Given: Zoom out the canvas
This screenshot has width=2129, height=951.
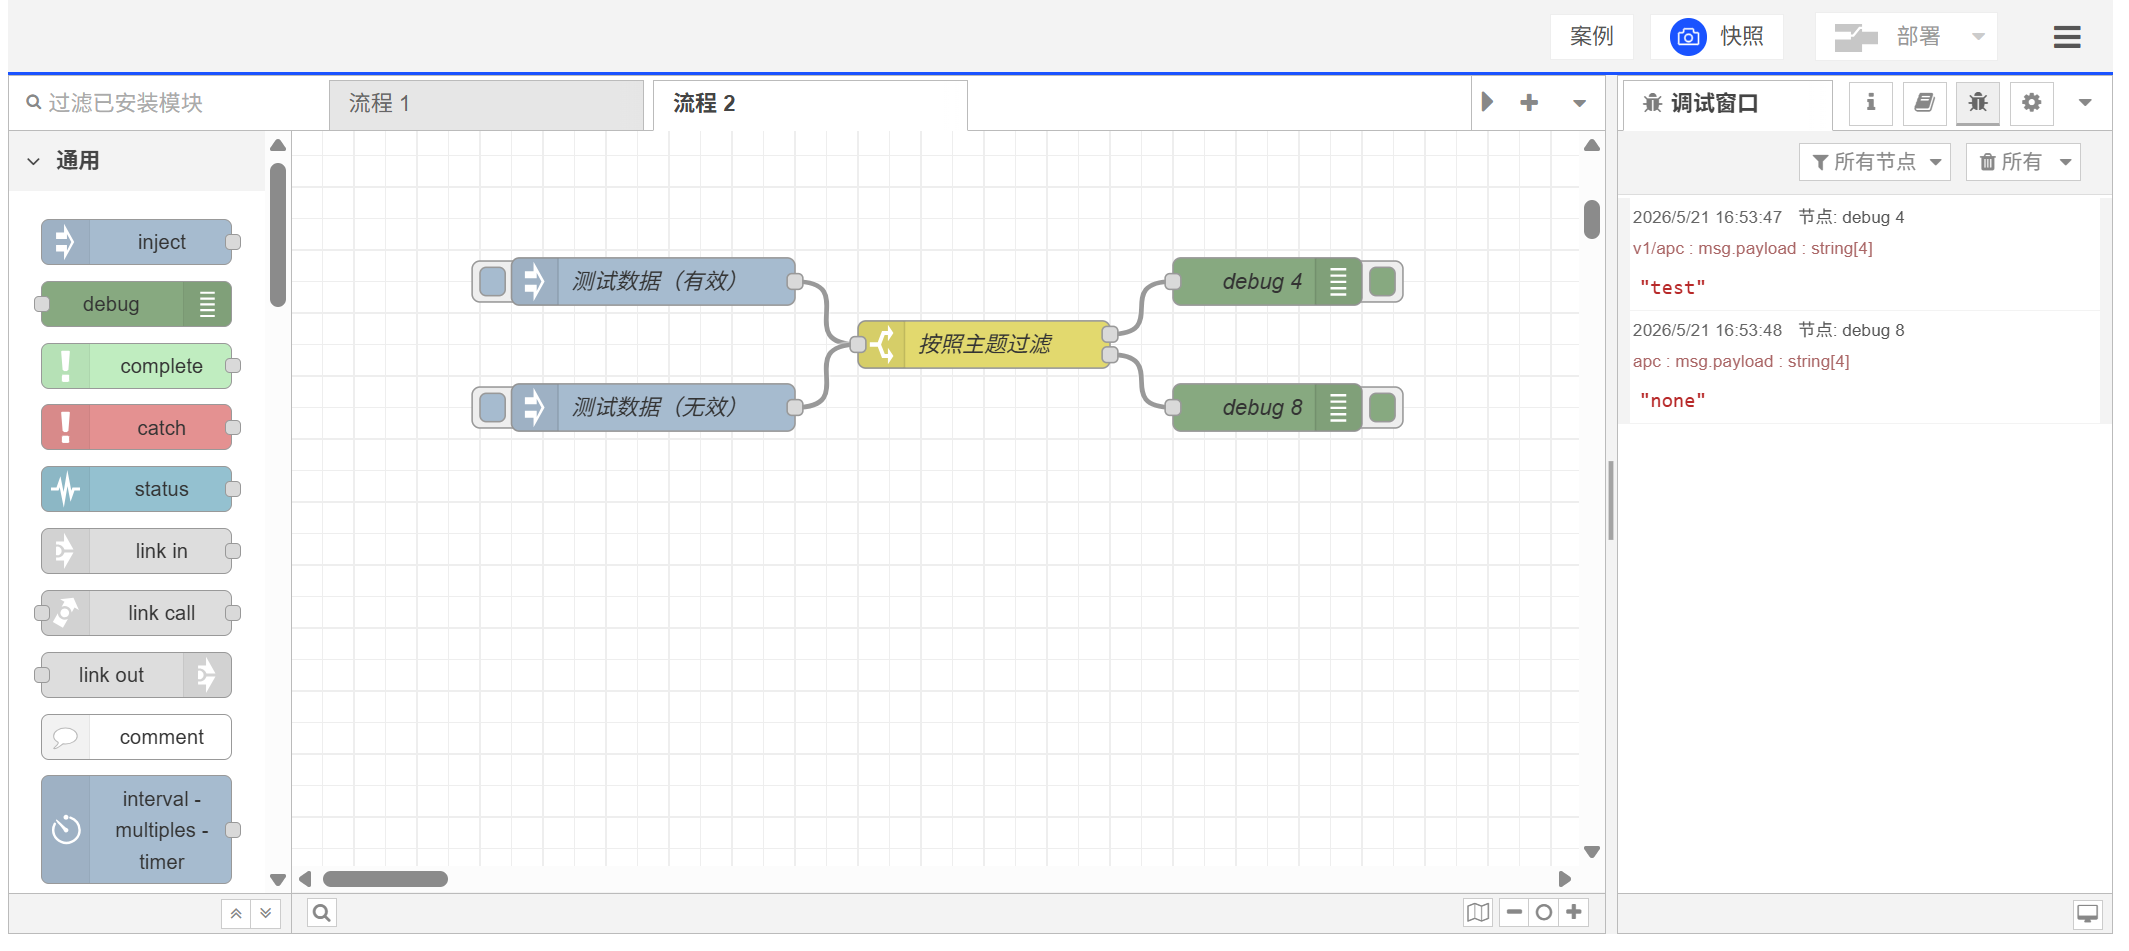Looking at the screenshot, I should click(1514, 913).
